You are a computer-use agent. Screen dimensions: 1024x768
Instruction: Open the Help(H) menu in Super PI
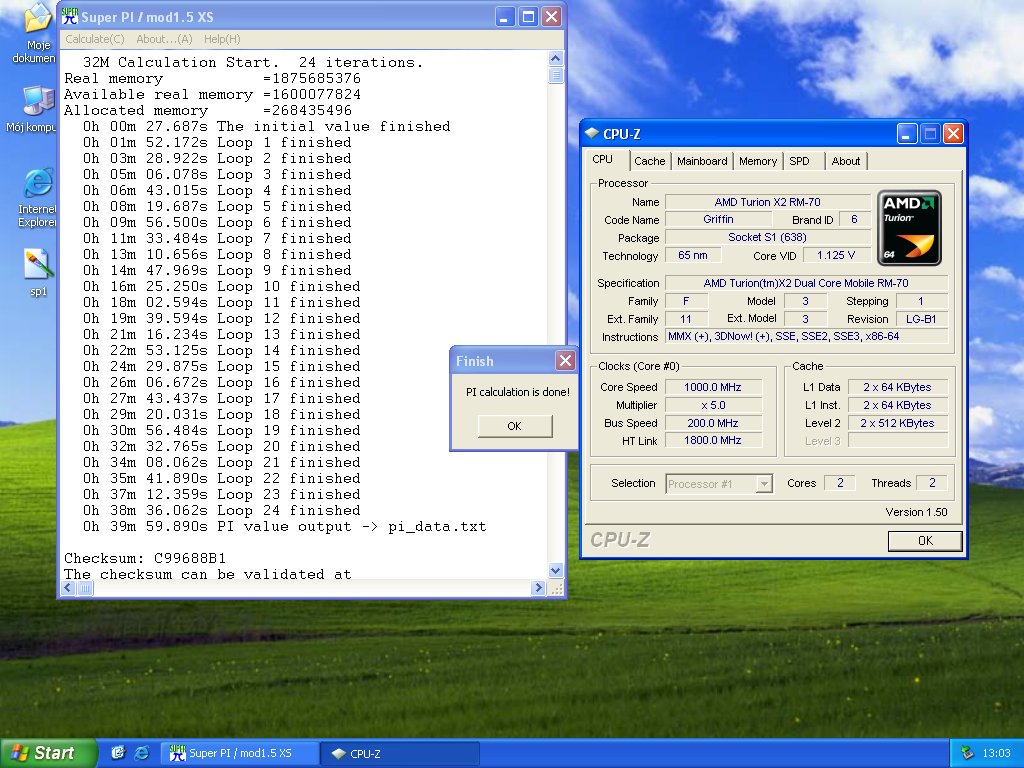(x=222, y=39)
